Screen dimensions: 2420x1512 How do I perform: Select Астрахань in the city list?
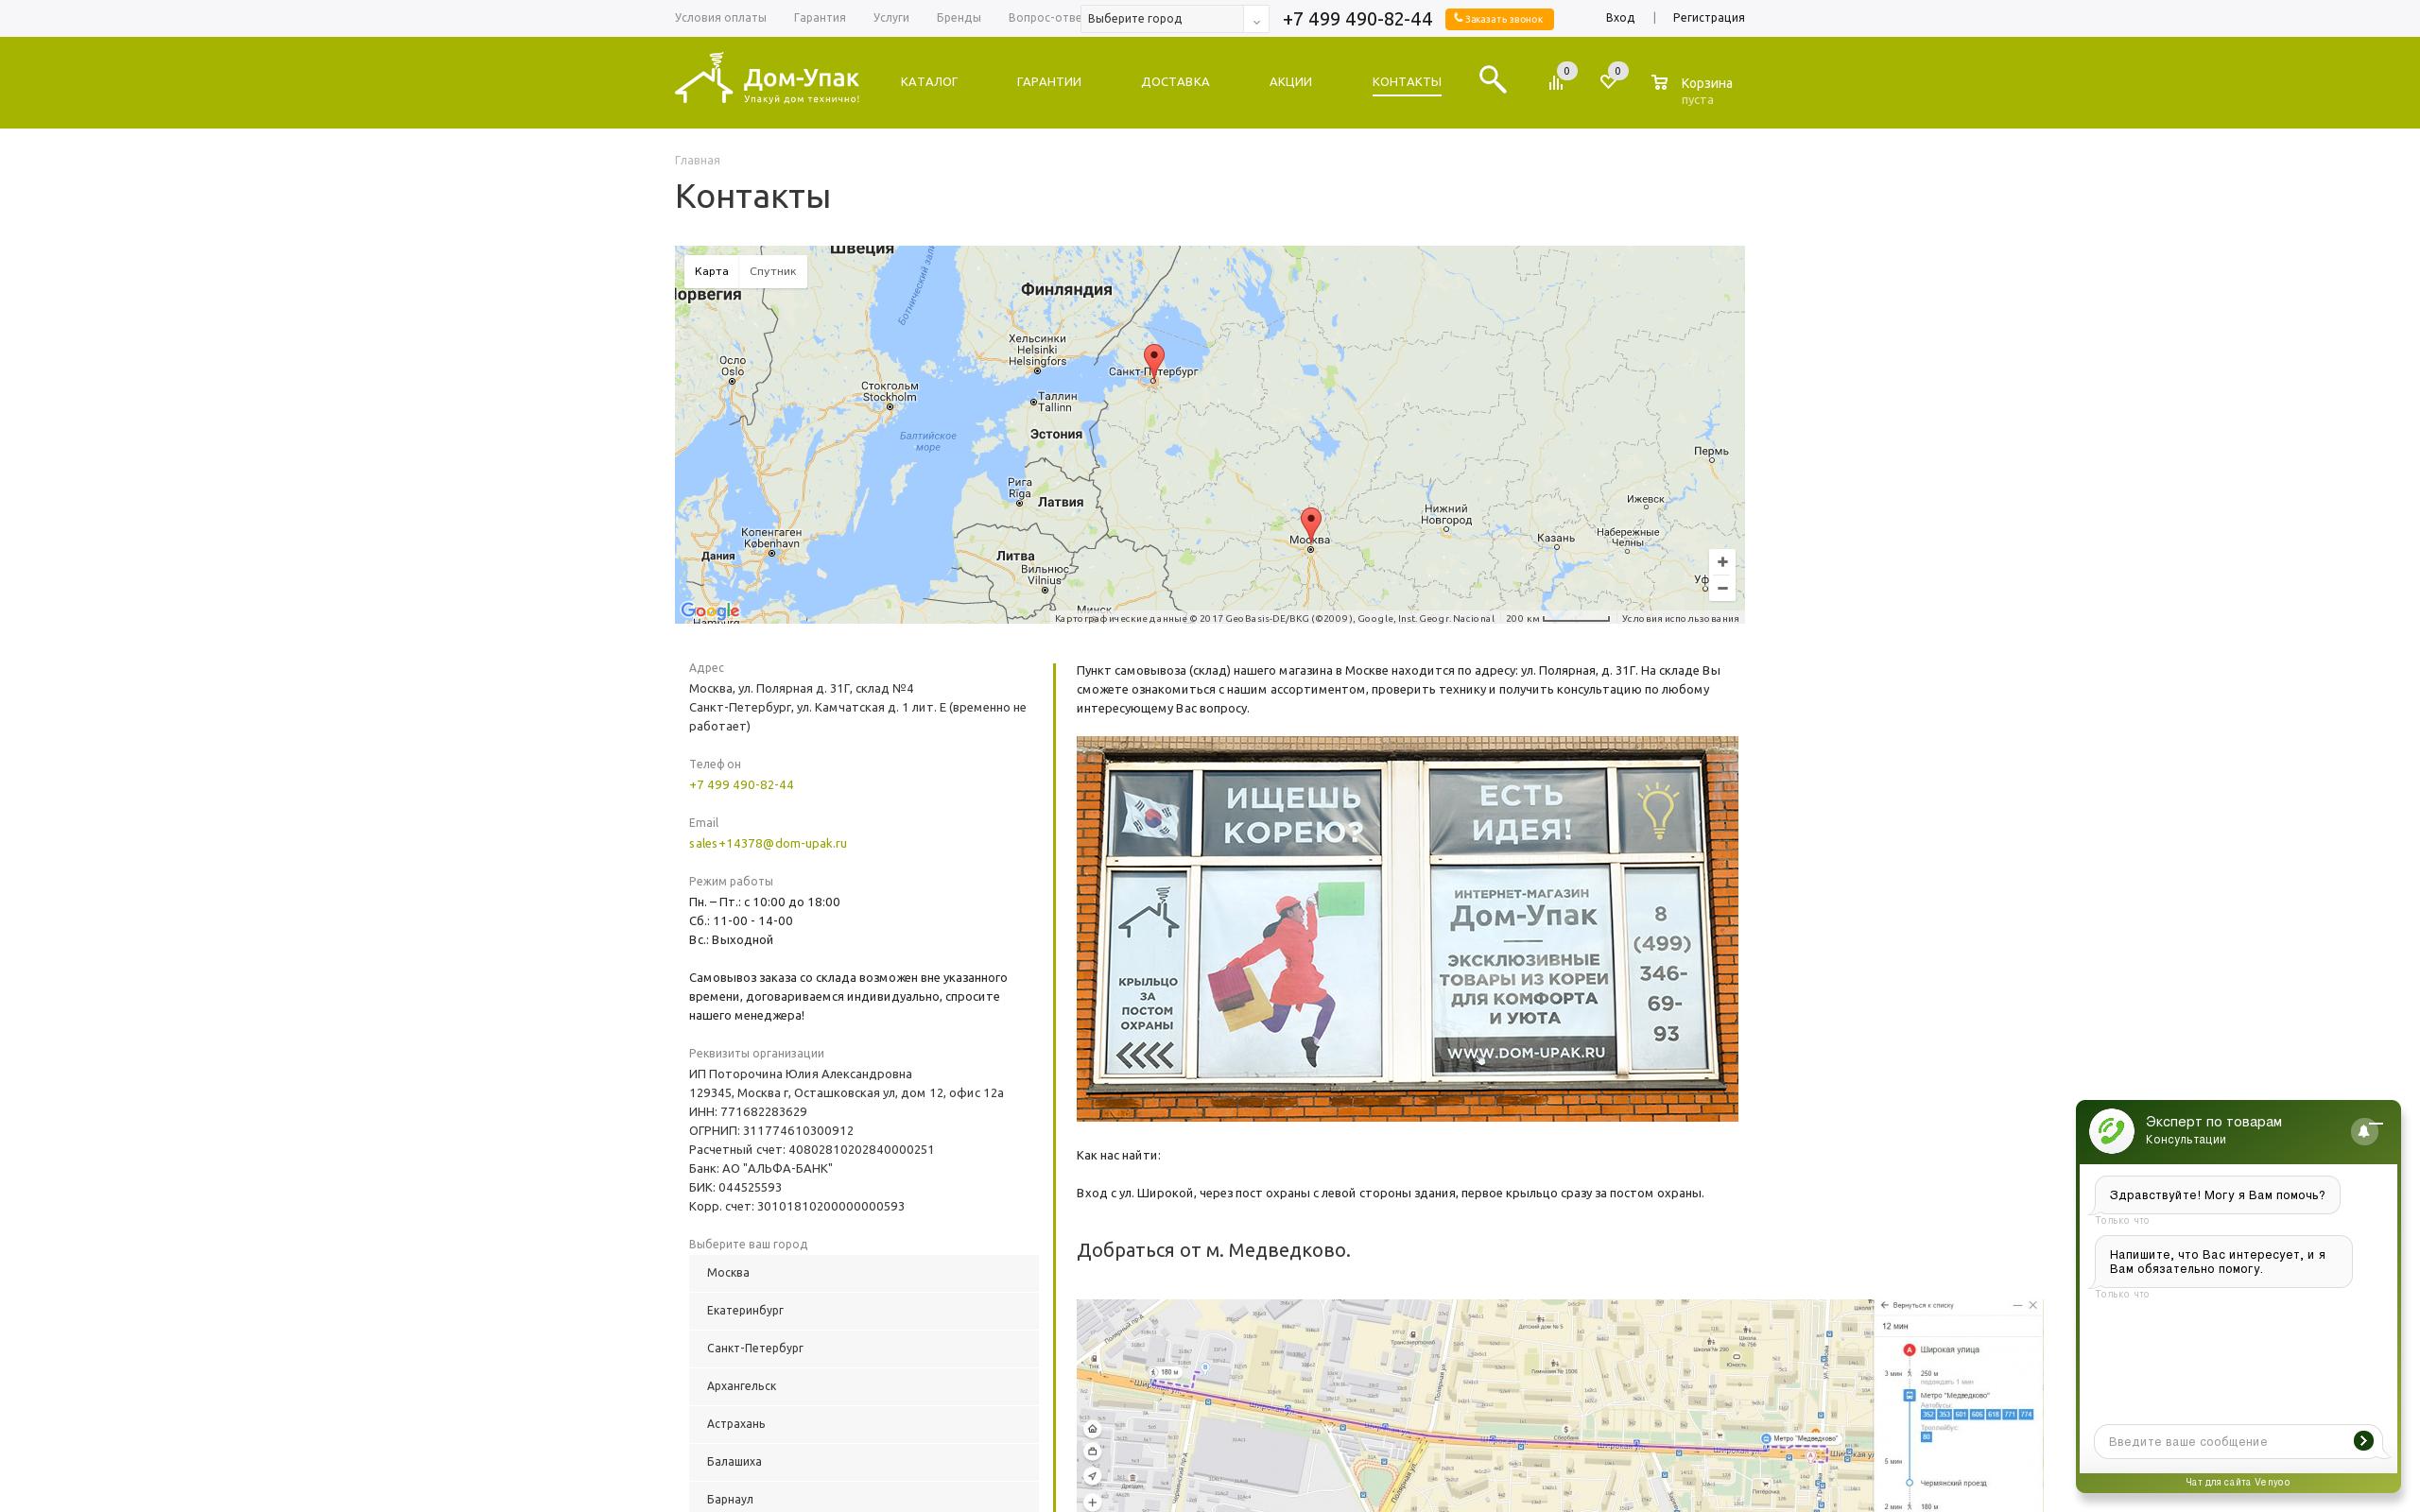[863, 1424]
